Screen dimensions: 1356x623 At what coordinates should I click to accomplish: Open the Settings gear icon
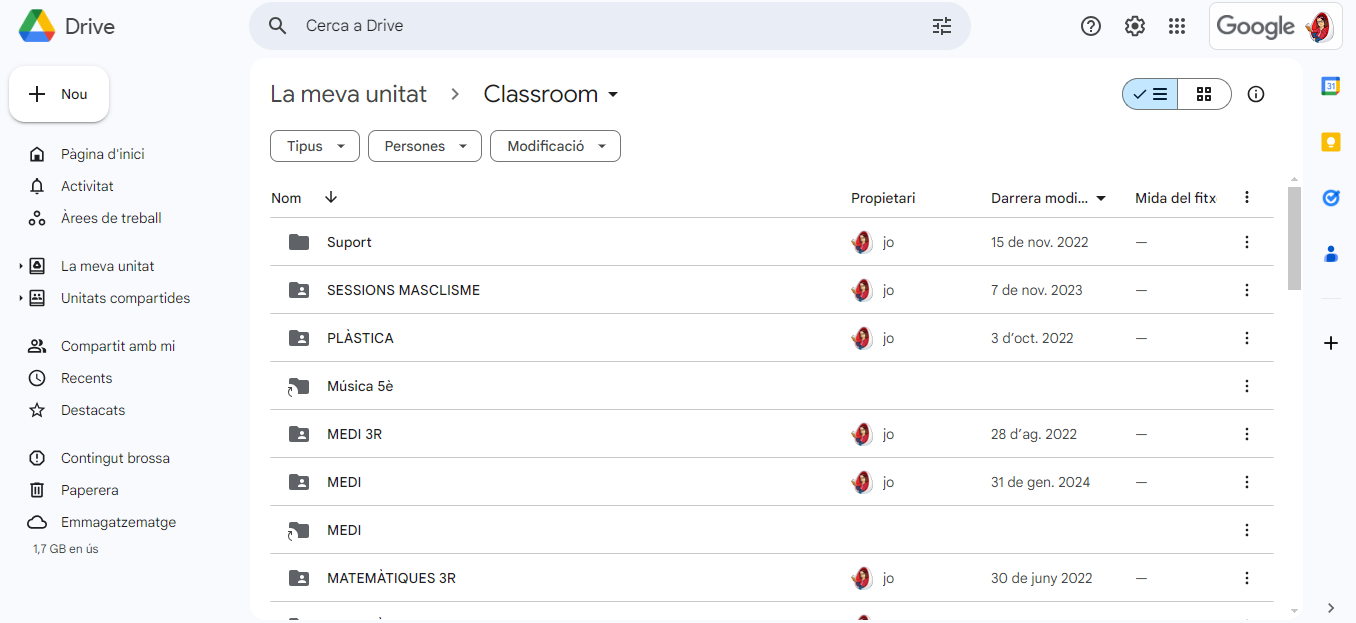coord(1134,26)
